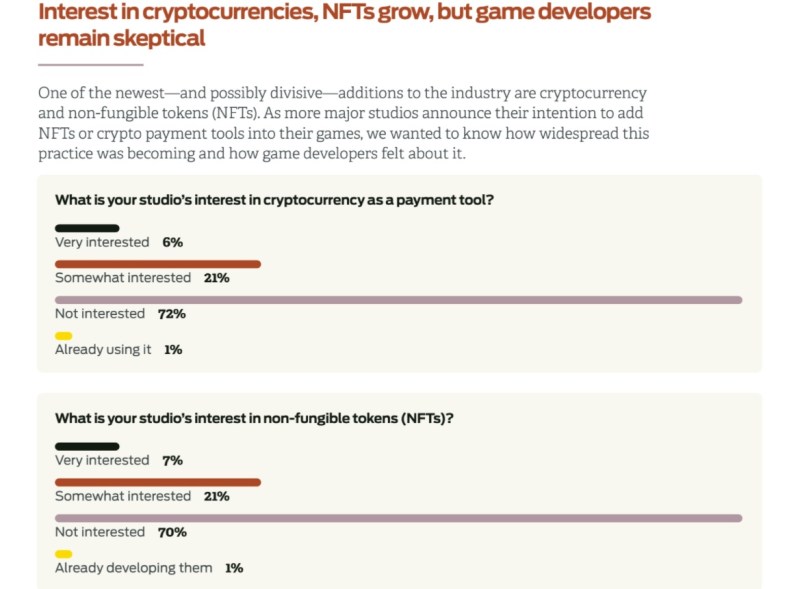
Task: Click the Already using it label
Action: [x=103, y=350]
